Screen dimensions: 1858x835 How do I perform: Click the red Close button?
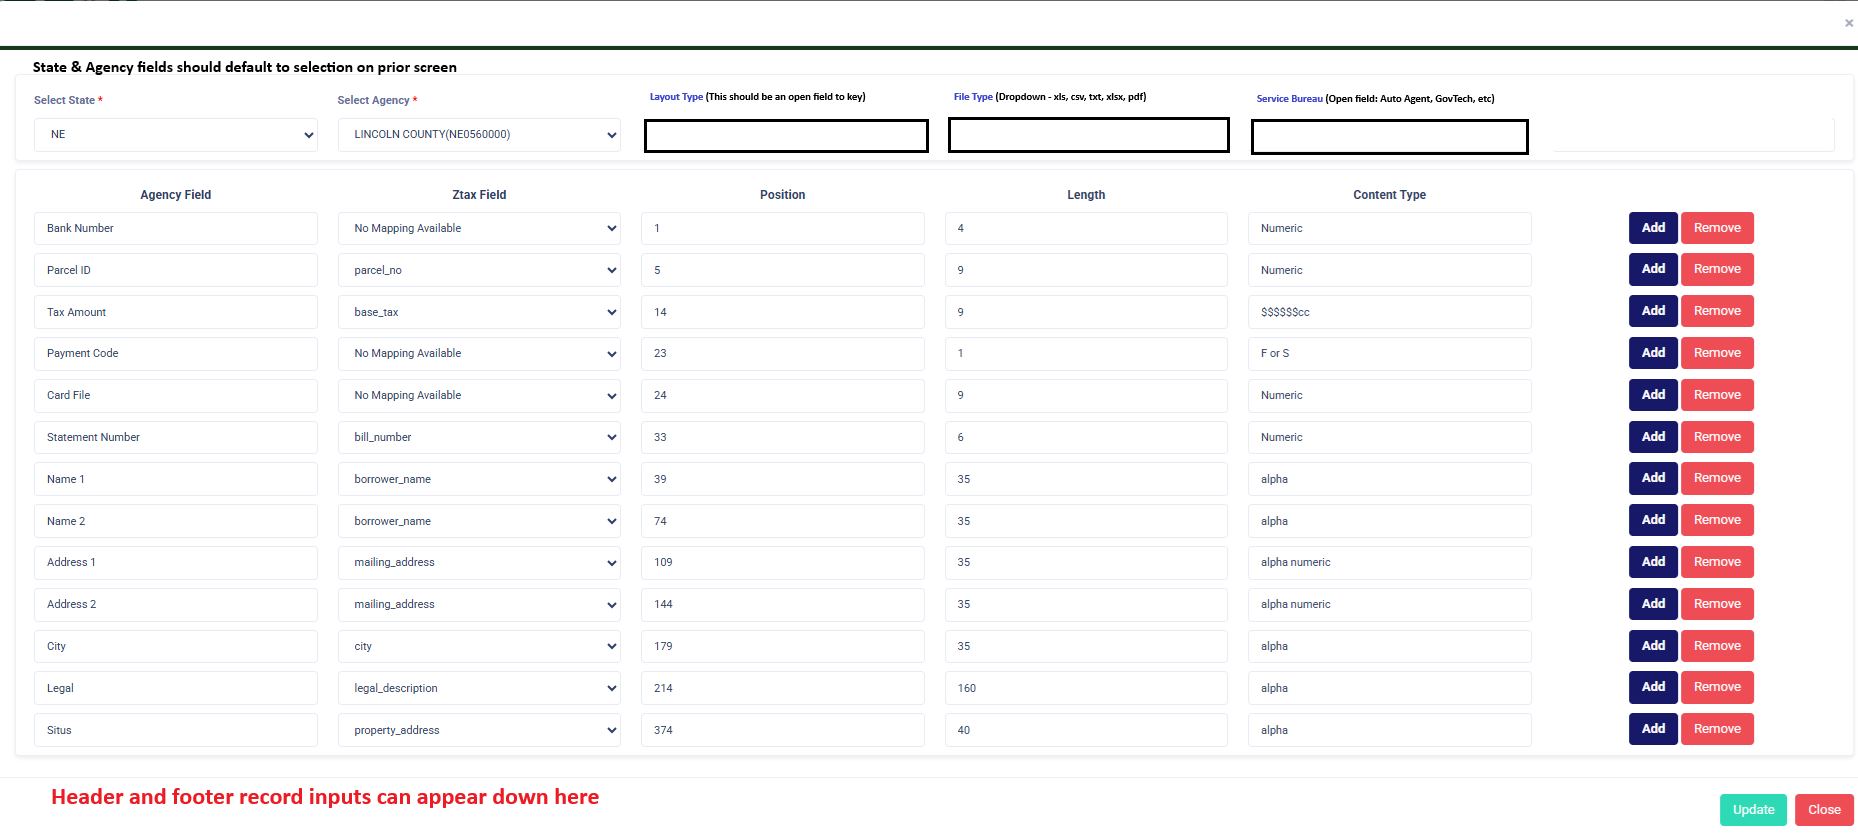point(1823,810)
